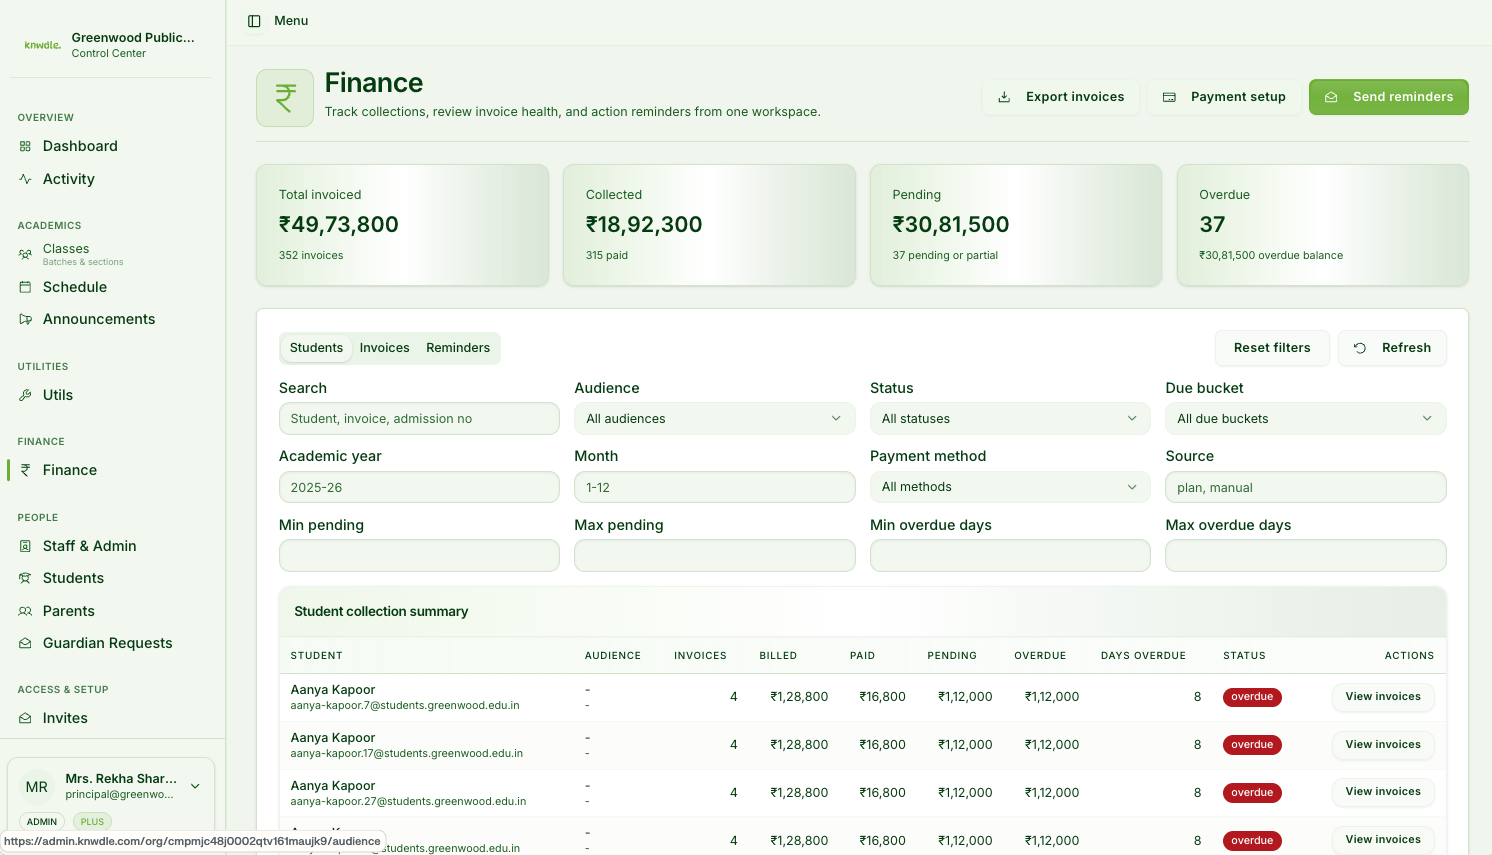The height and width of the screenshot is (855, 1492).
Task: Click the Finance rupee icon in sidebar
Action: [x=25, y=470]
